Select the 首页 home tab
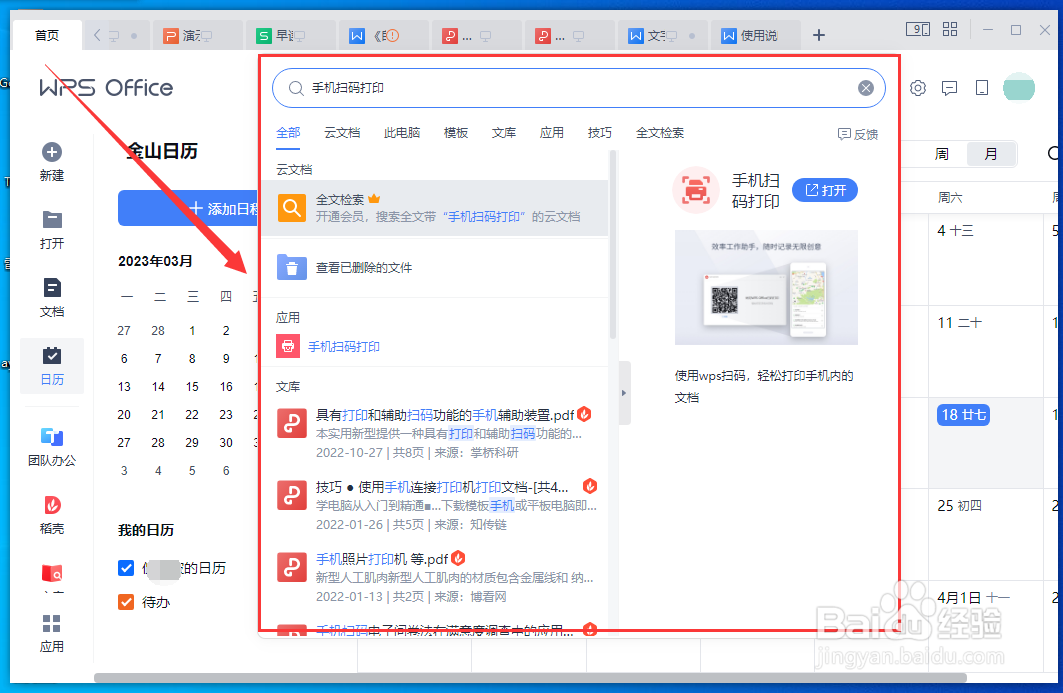The width and height of the screenshot is (1063, 693). (x=47, y=35)
